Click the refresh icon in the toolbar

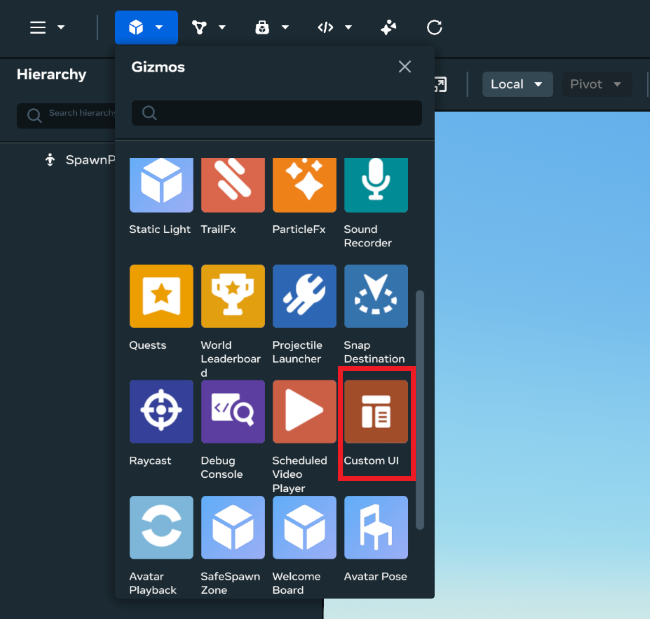(434, 27)
